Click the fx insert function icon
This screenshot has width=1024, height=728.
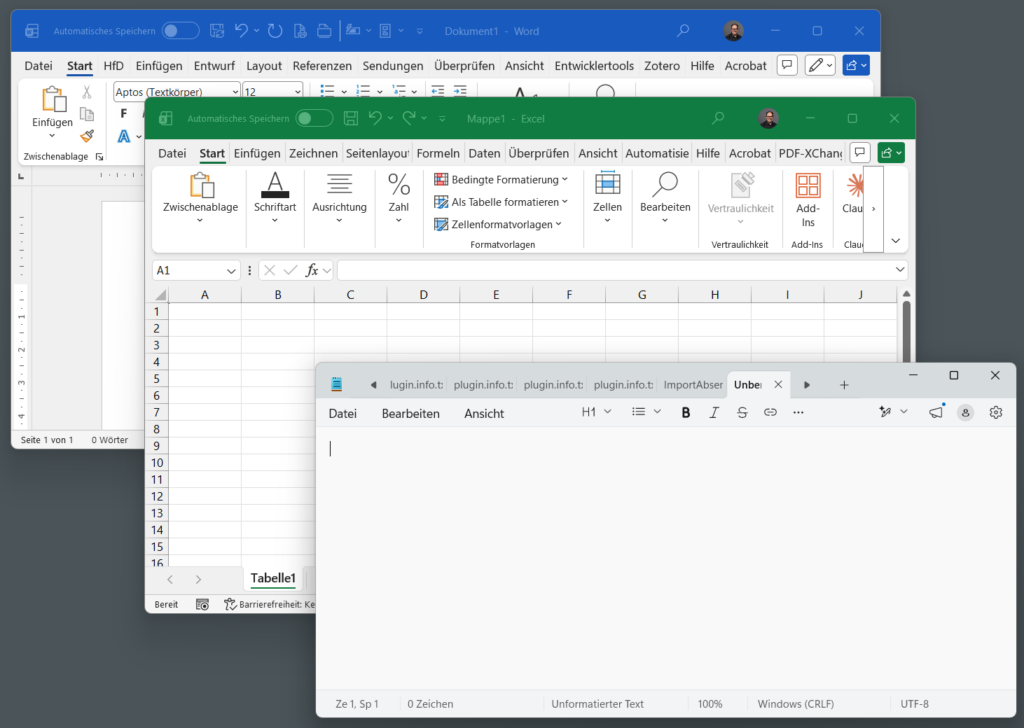(312, 270)
